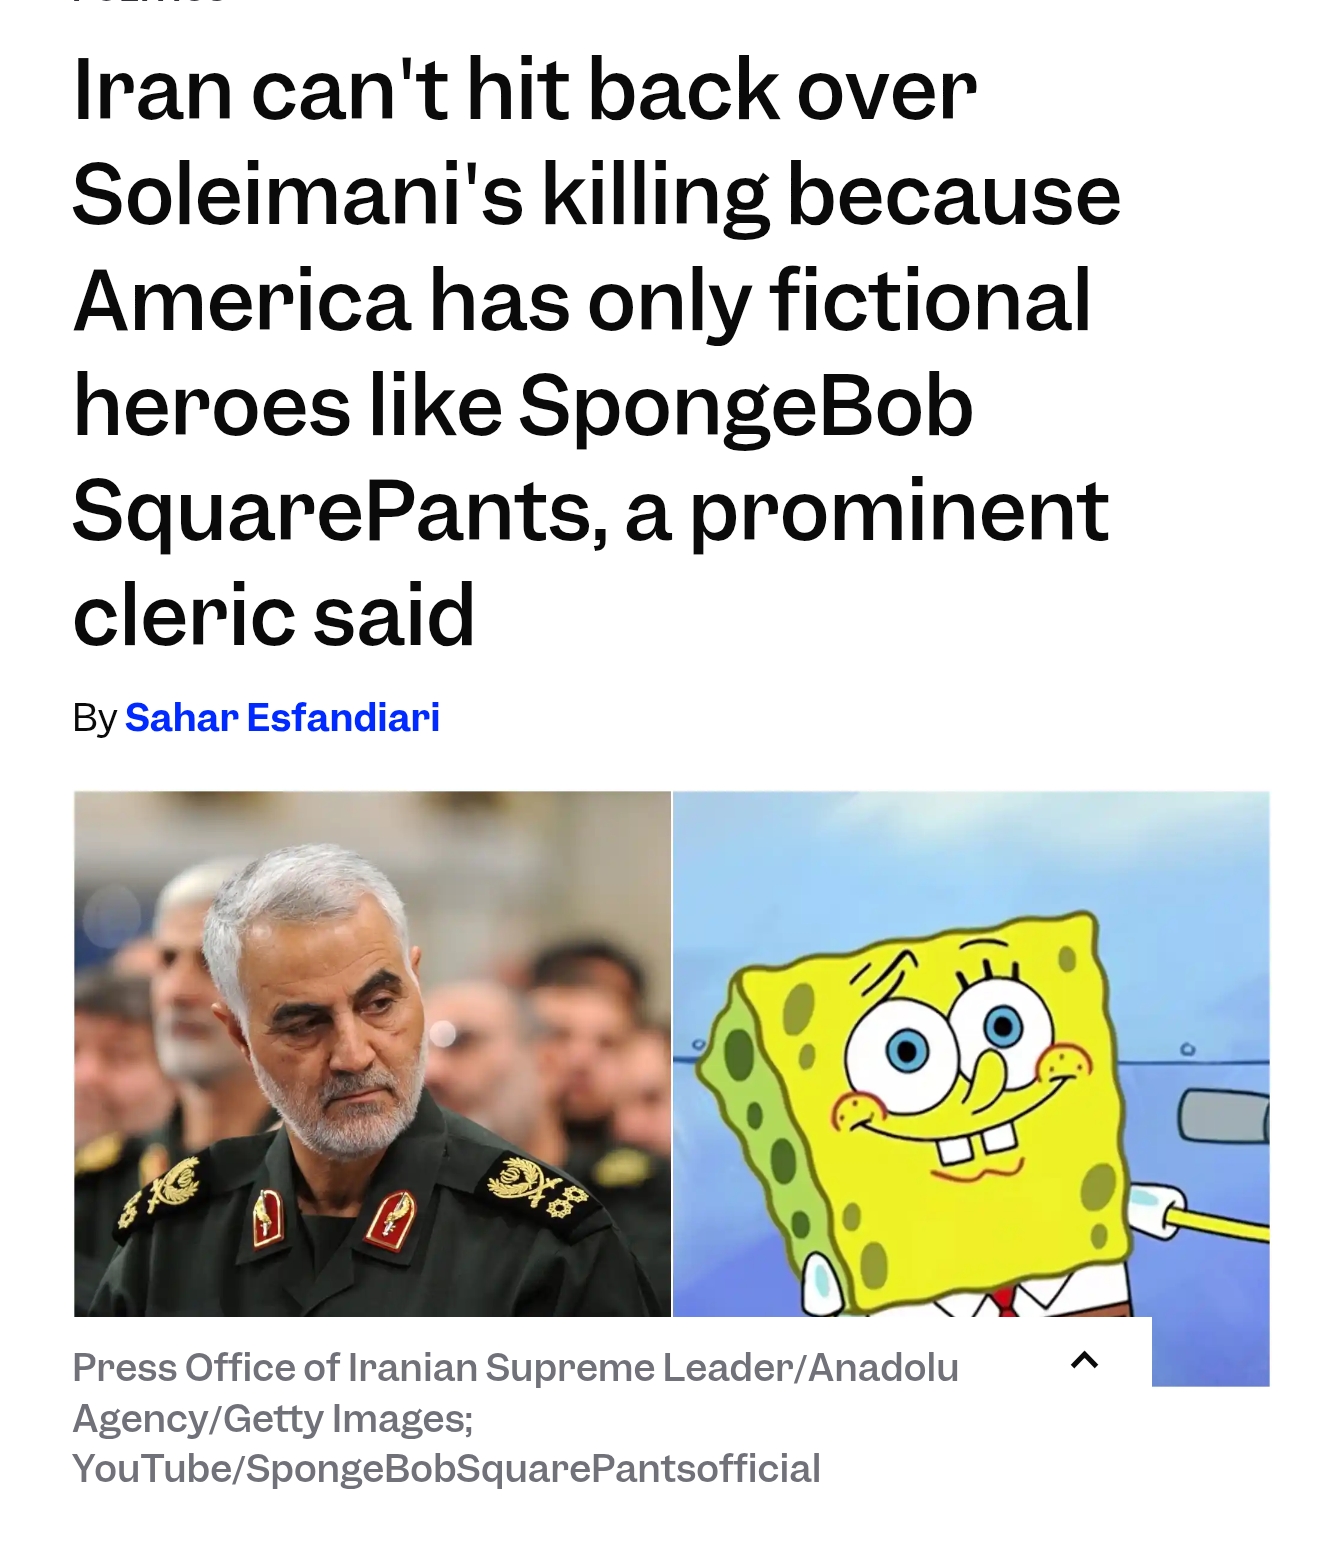The height and width of the screenshot is (1554, 1339).
Task: Click the "Agency/Getty Images;" caption line
Action: click(272, 1418)
